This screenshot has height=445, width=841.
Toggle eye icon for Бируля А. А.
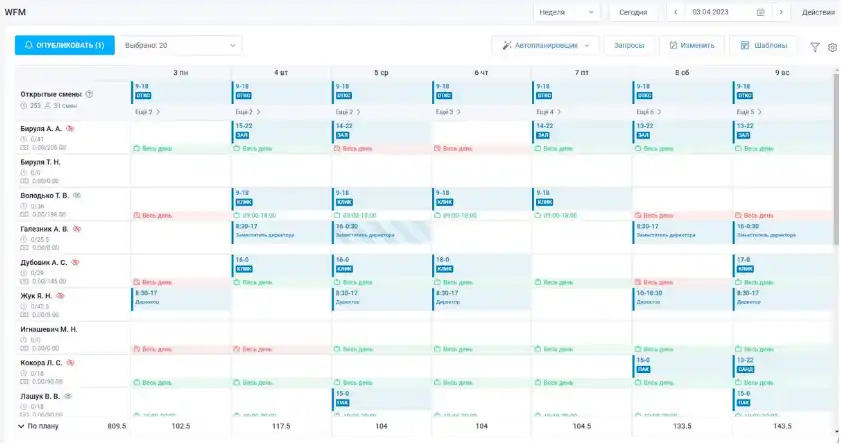[x=70, y=129]
